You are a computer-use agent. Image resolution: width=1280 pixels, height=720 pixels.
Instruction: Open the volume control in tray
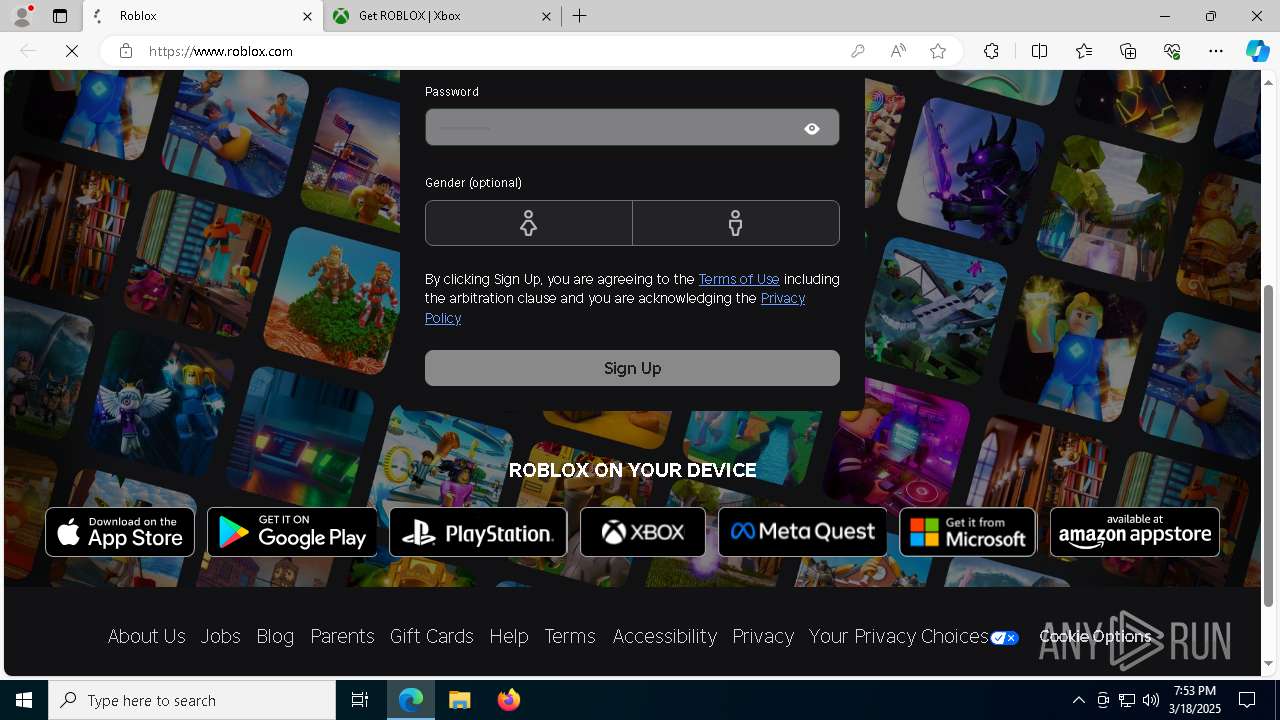coord(1151,700)
